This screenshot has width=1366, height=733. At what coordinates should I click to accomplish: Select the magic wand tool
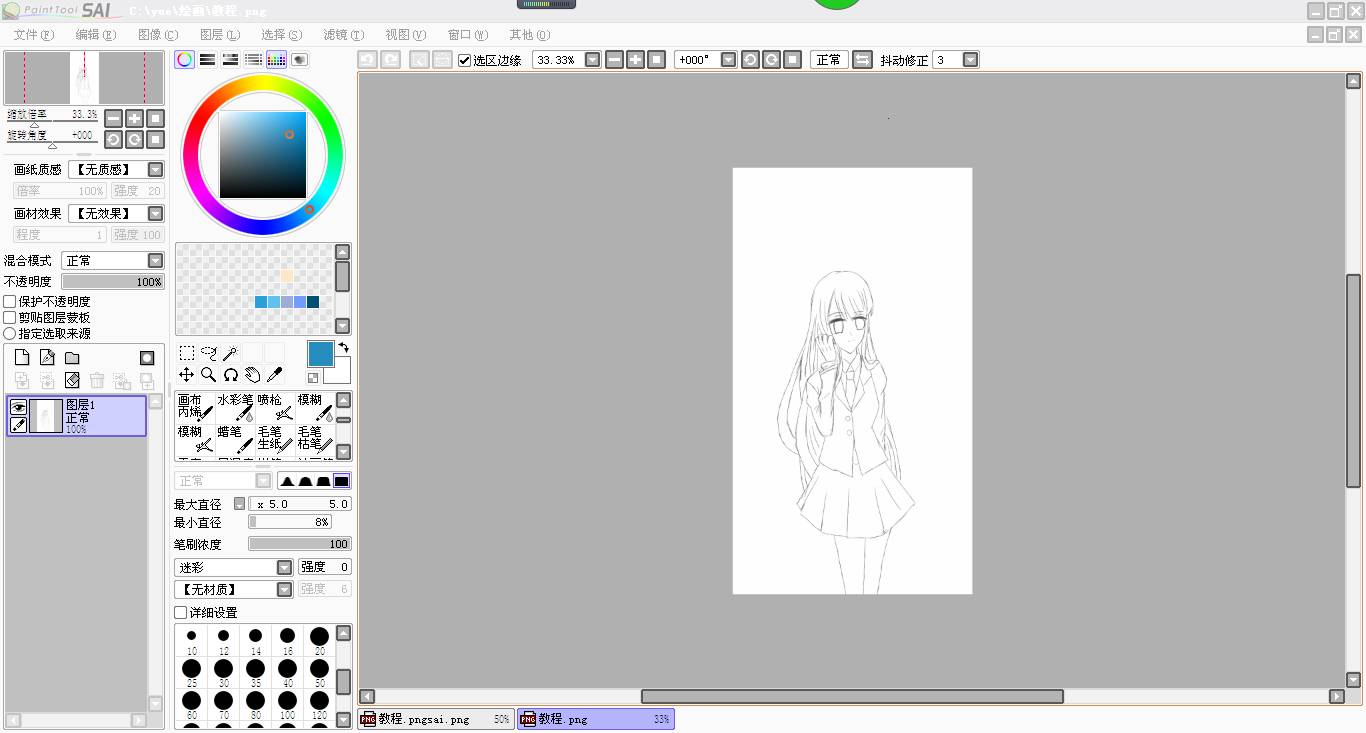(x=231, y=353)
